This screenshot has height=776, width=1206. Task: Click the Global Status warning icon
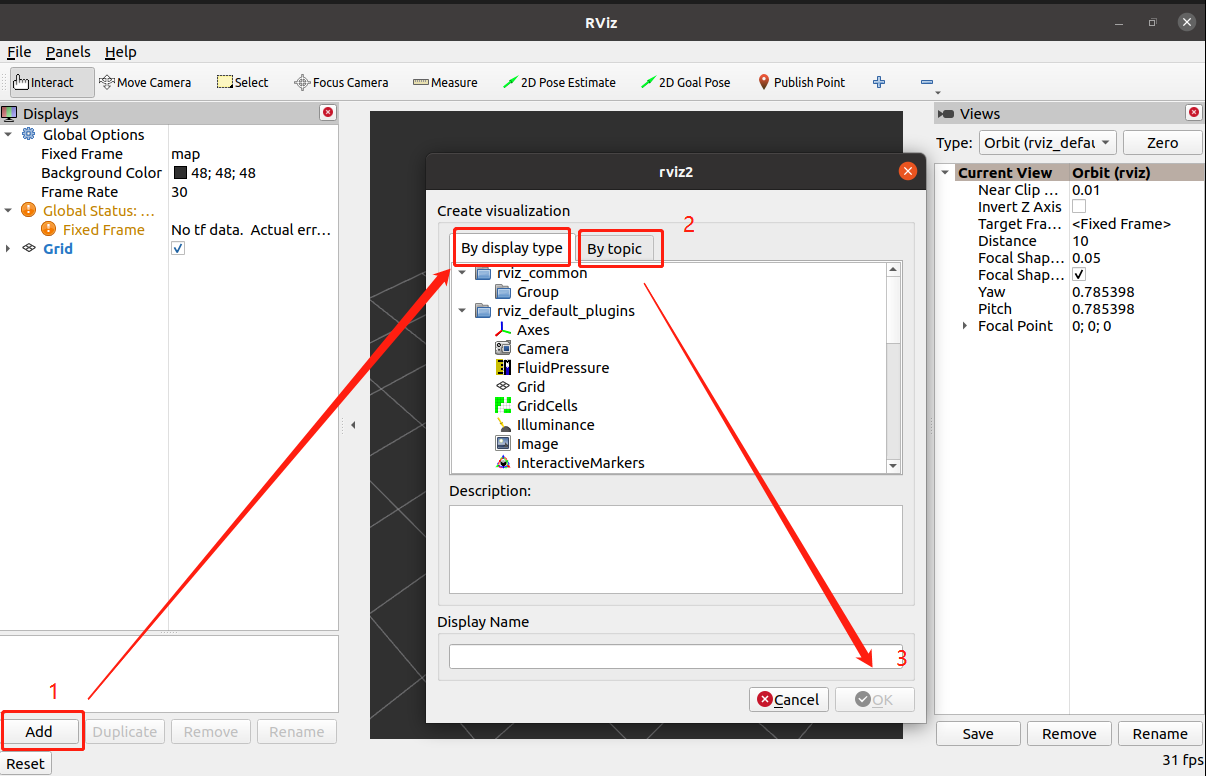tap(28, 211)
